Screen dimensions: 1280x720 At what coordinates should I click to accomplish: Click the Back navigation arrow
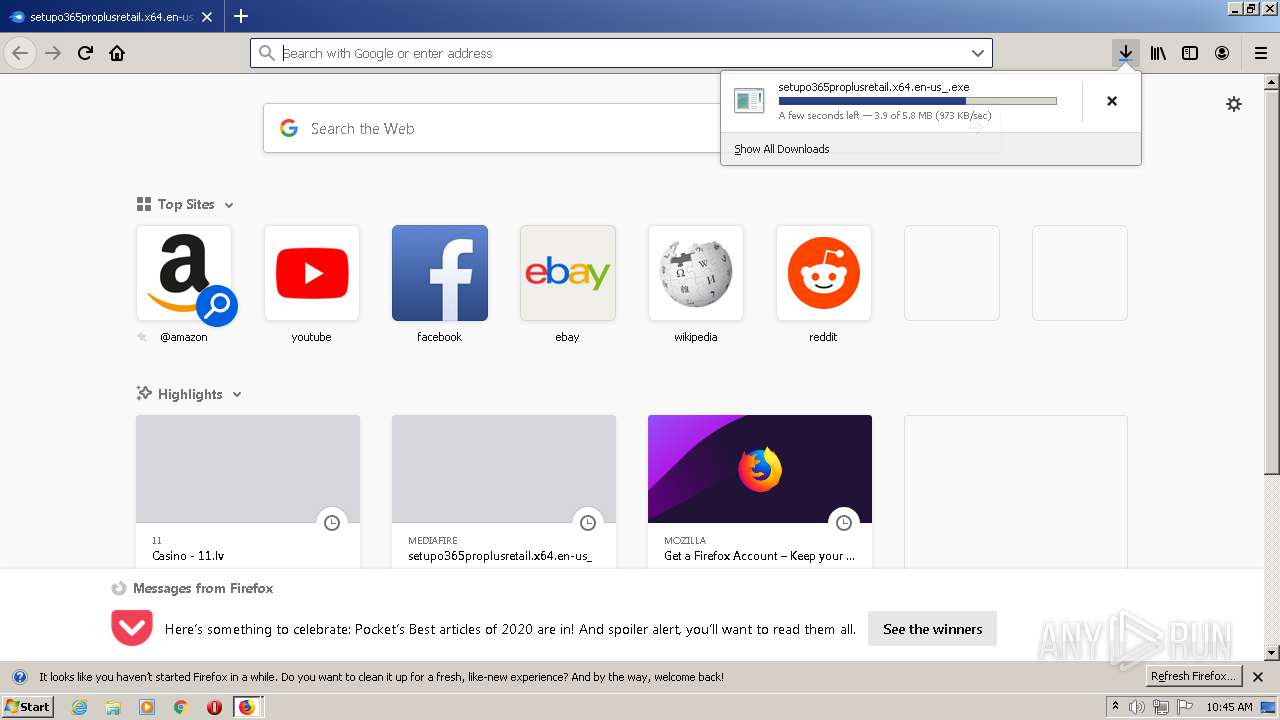pos(20,53)
